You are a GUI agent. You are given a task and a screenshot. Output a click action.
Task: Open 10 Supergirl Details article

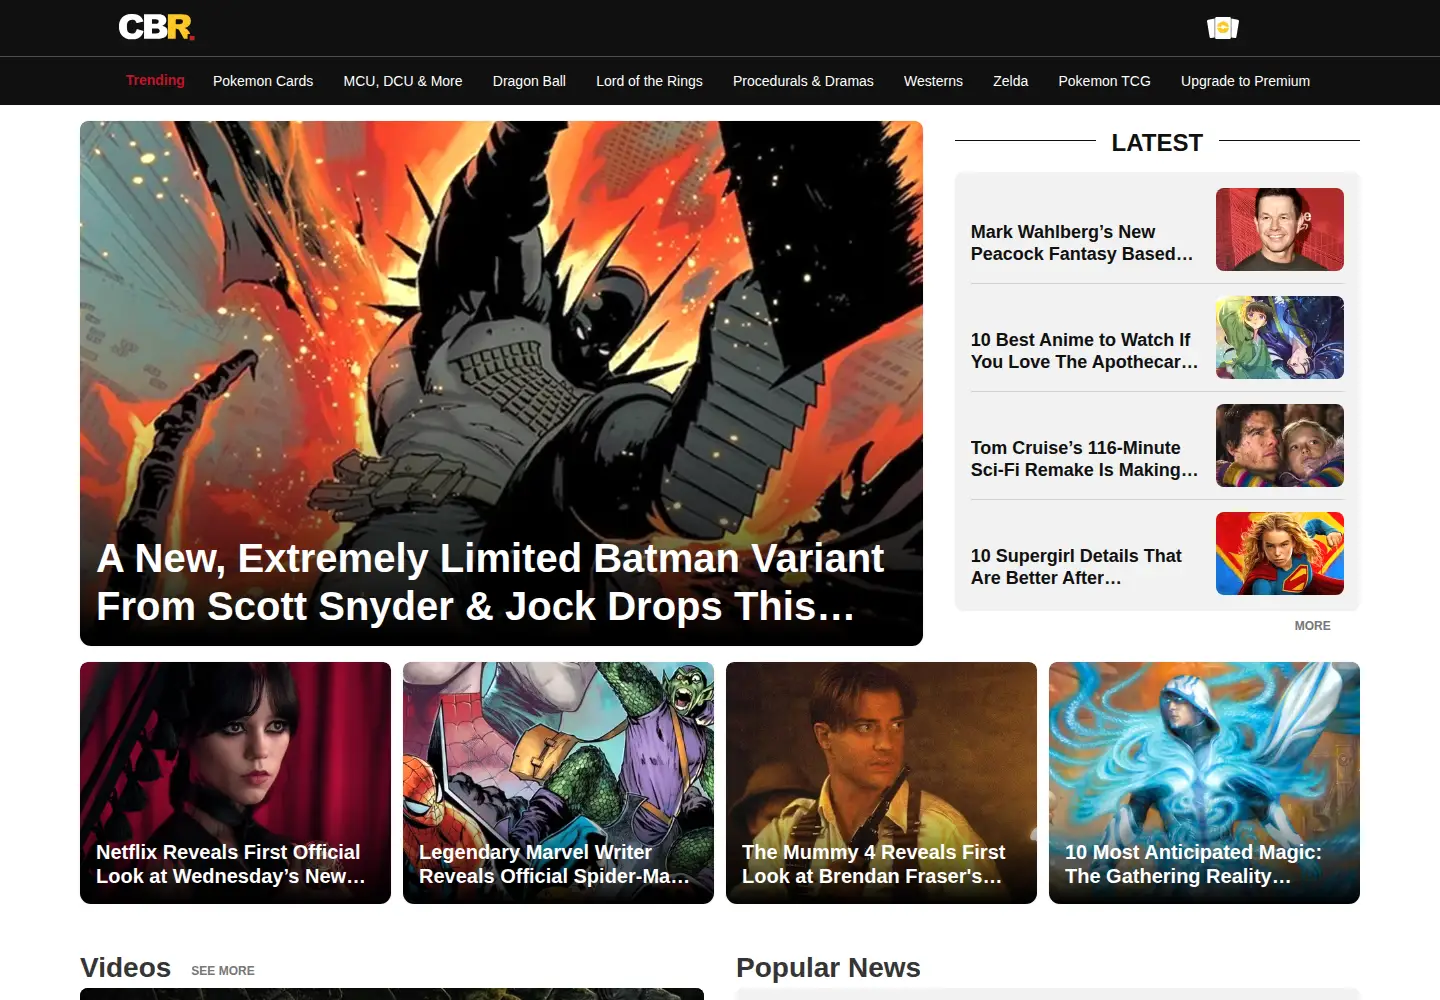point(1076,567)
